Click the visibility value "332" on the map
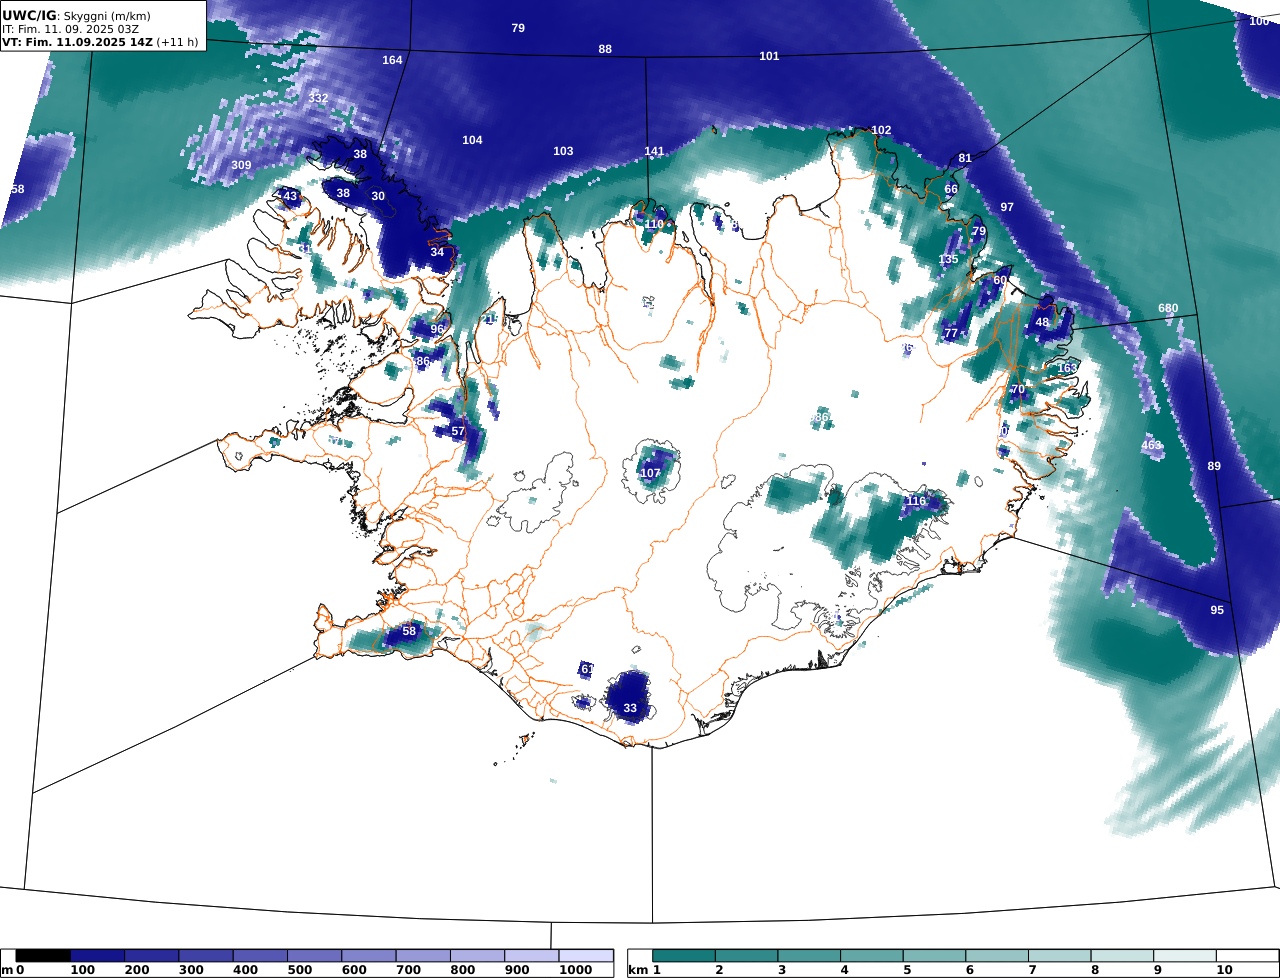 [318, 98]
